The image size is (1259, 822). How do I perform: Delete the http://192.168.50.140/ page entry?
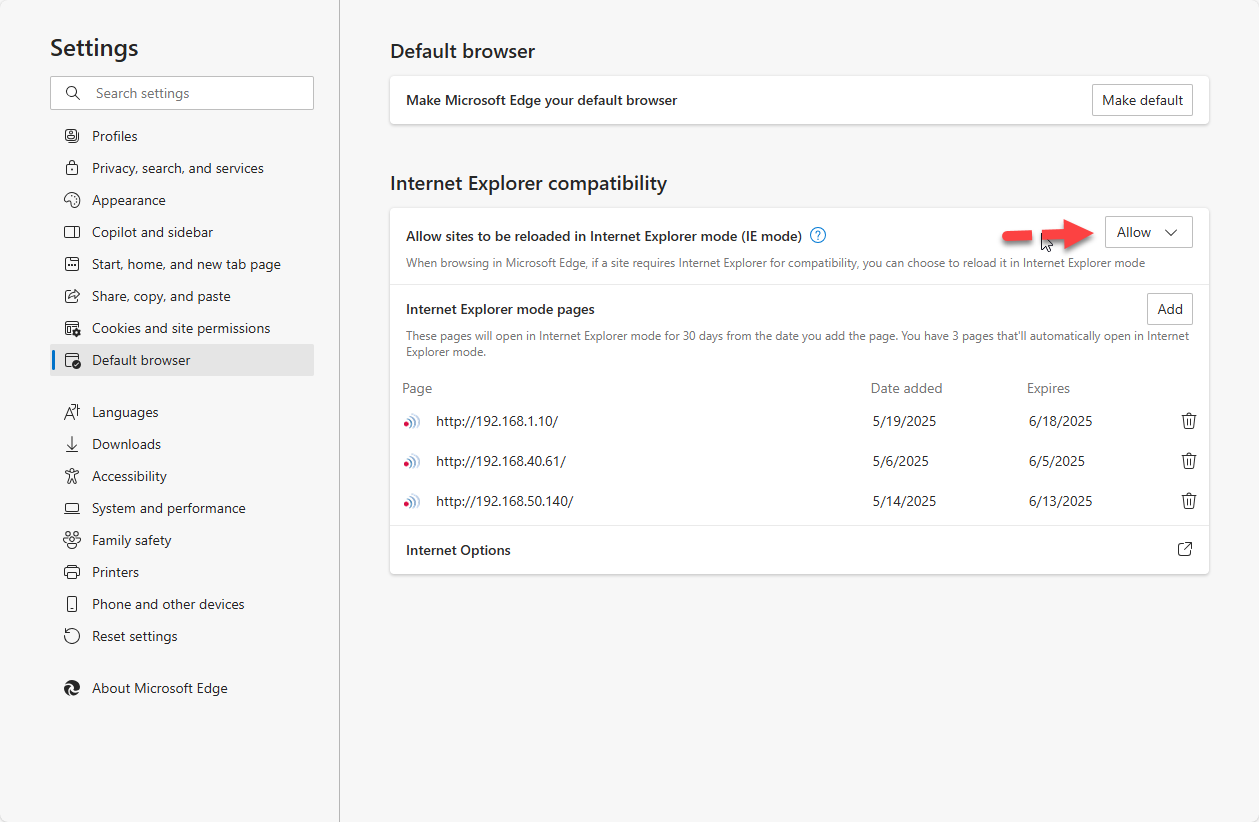(1189, 501)
